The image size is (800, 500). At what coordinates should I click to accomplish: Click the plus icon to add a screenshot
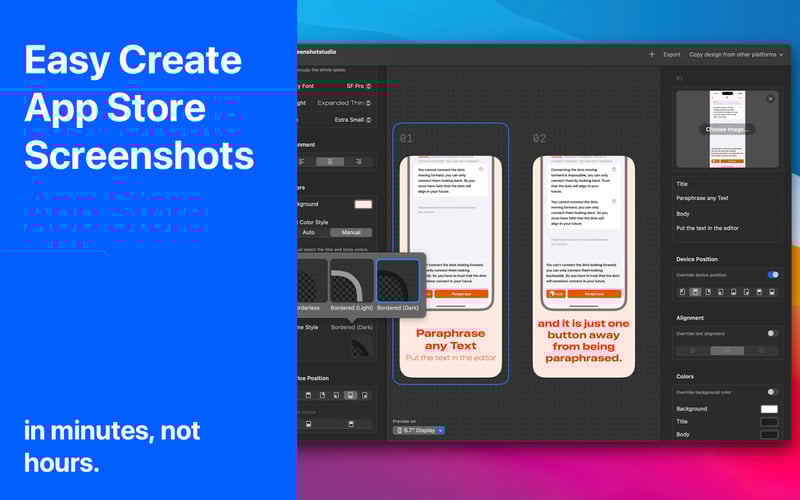coord(652,54)
